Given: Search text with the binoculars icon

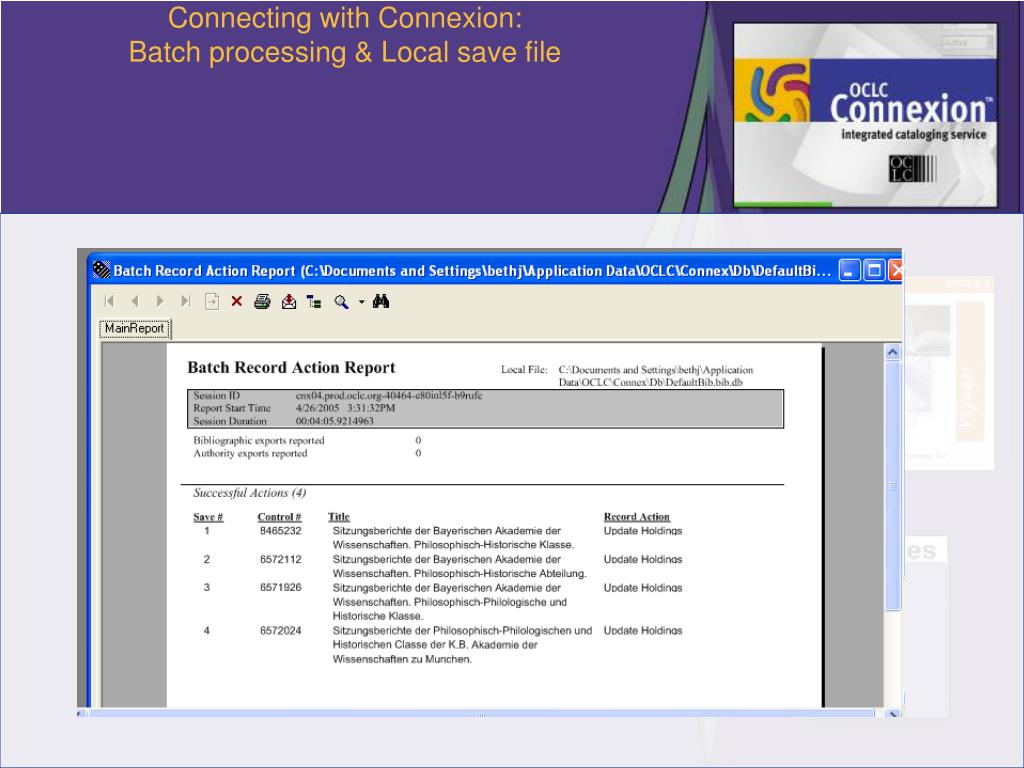Looking at the screenshot, I should (x=381, y=301).
